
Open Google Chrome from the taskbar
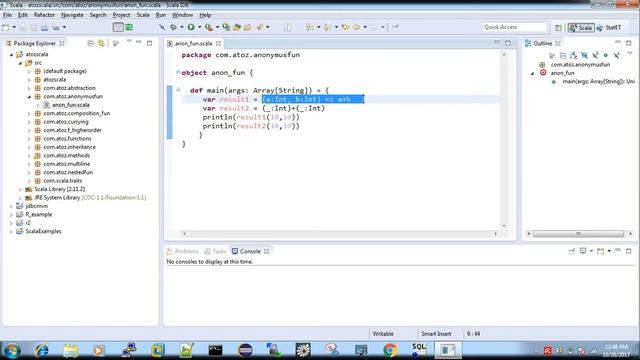[390, 350]
